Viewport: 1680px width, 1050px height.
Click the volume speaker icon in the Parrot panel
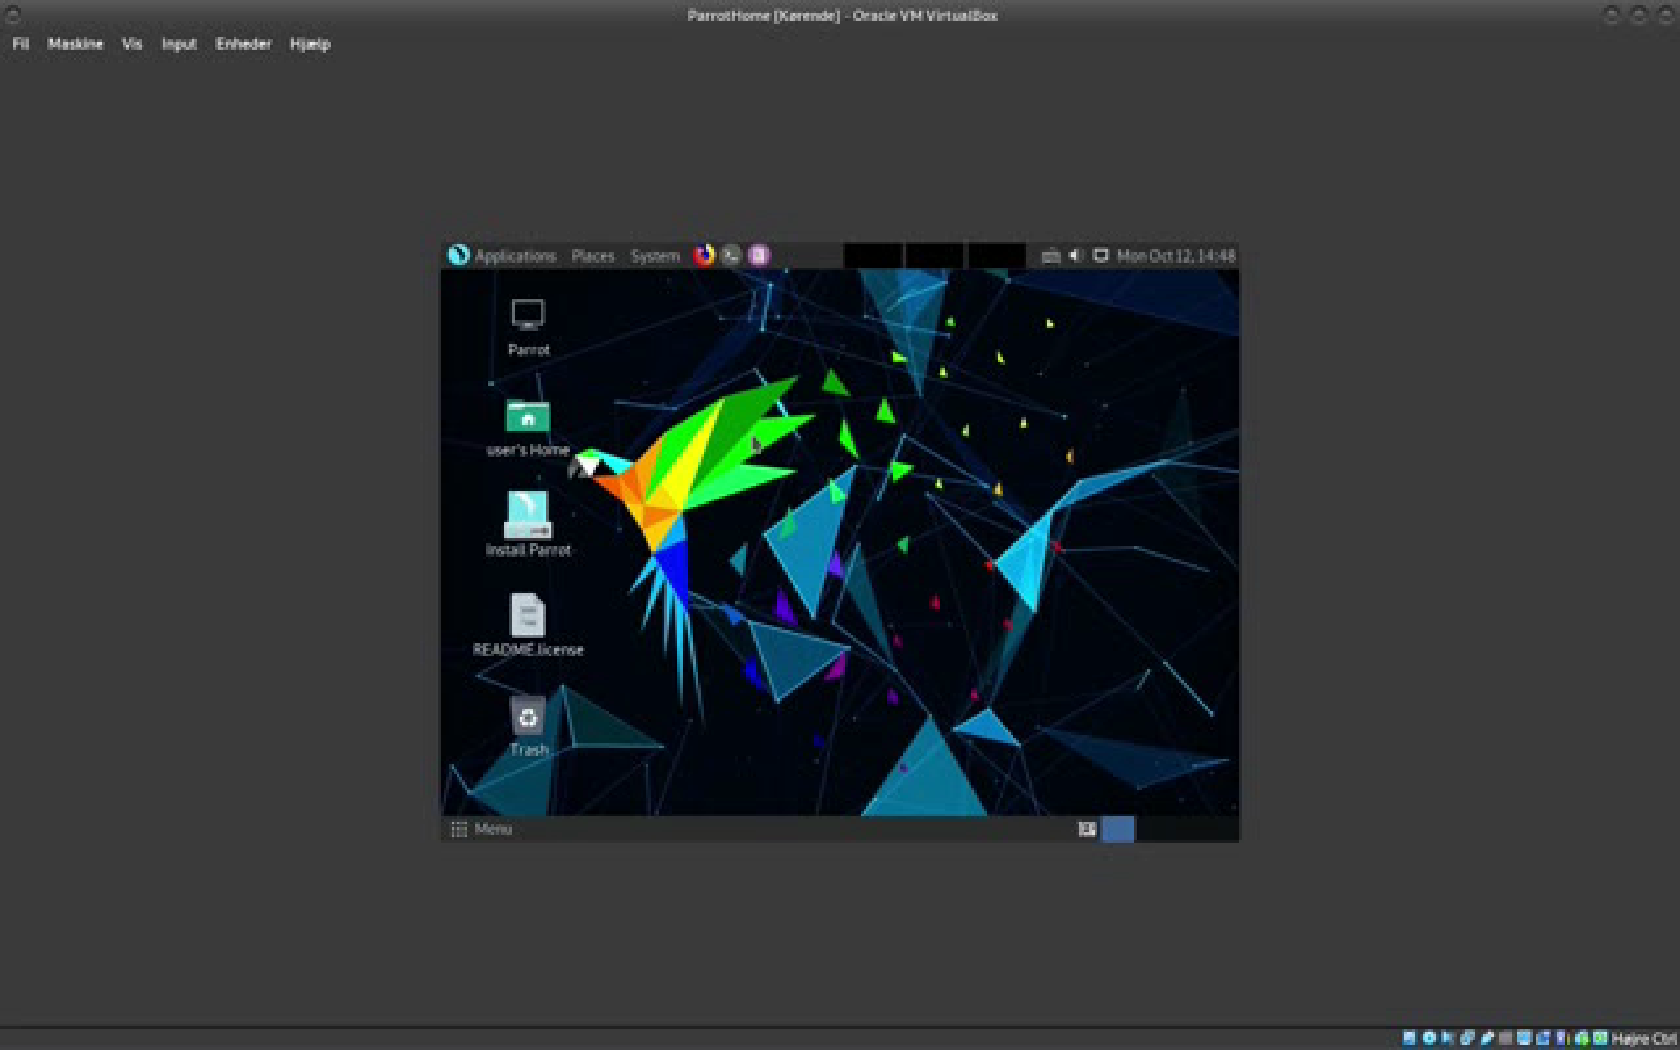(1076, 256)
